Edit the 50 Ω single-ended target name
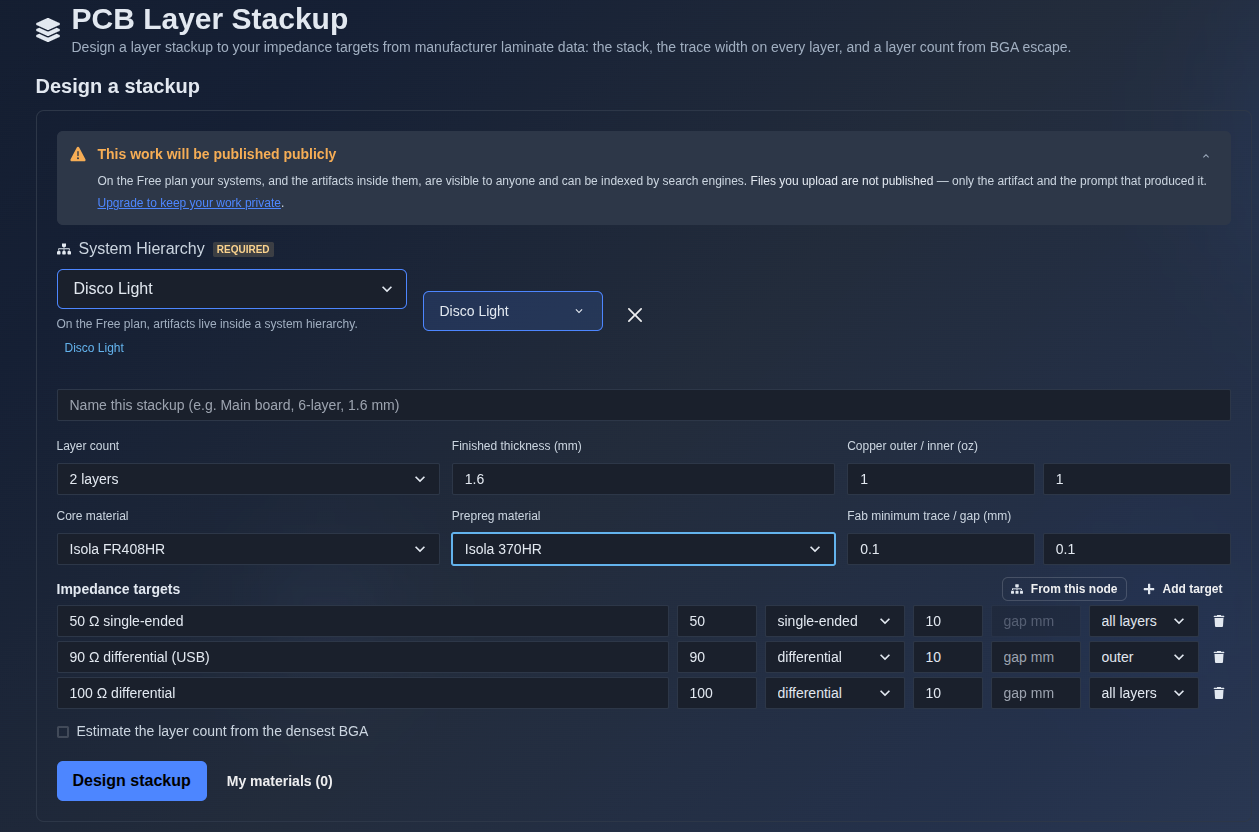 click(x=363, y=621)
